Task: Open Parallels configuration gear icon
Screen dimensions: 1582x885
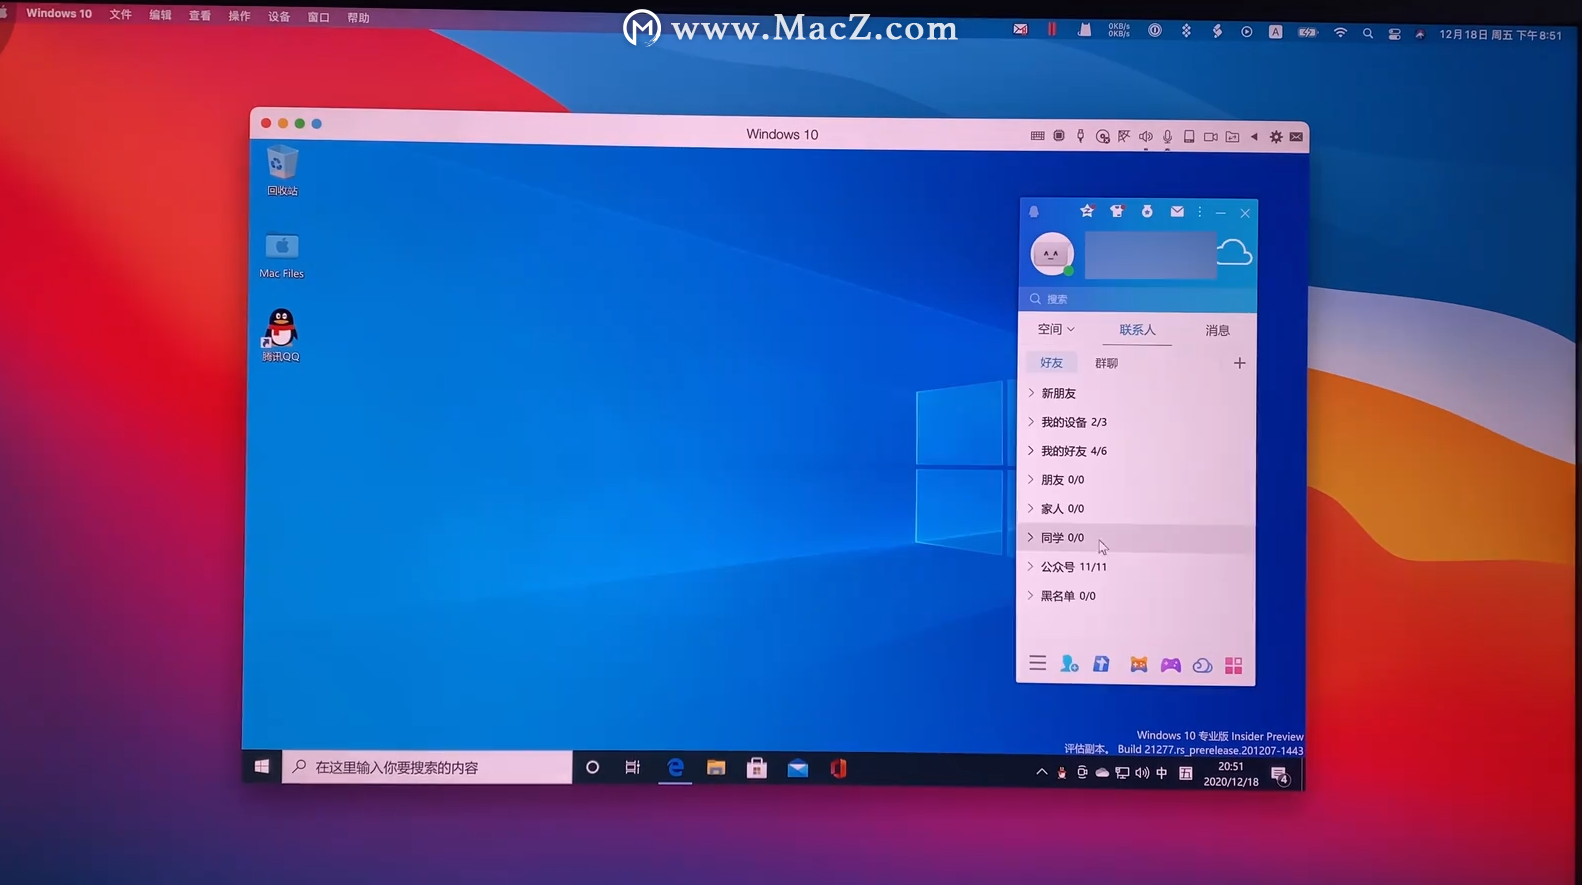Action: pyautogui.click(x=1276, y=137)
